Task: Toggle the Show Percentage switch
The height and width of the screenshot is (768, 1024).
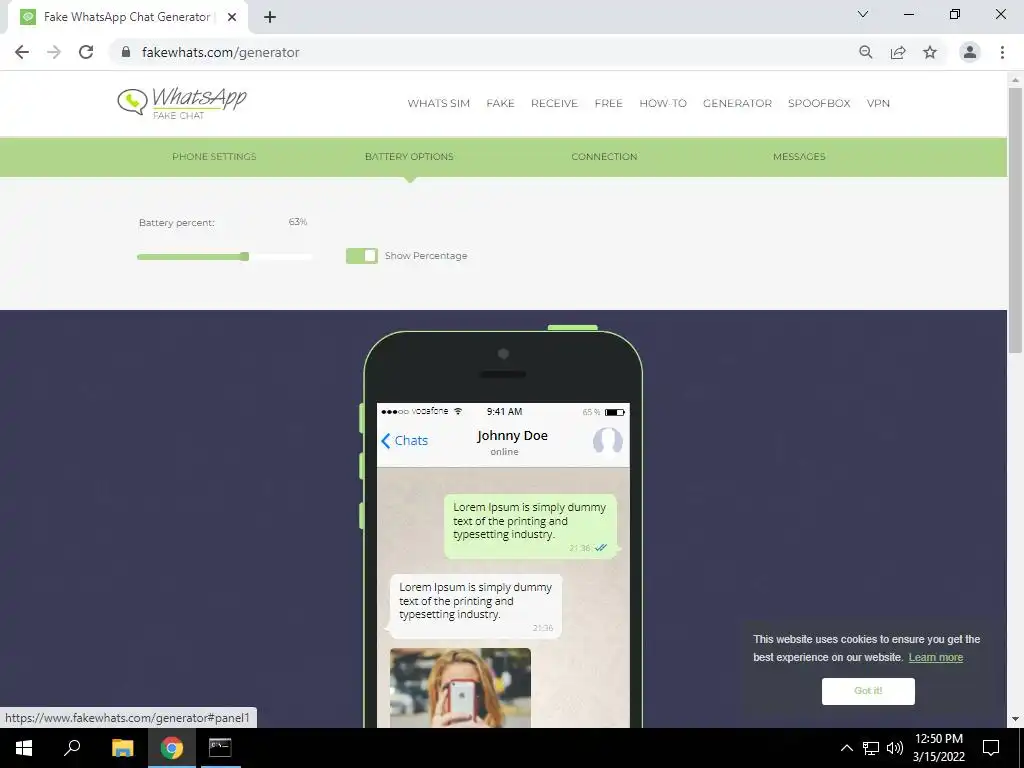Action: pos(362,256)
